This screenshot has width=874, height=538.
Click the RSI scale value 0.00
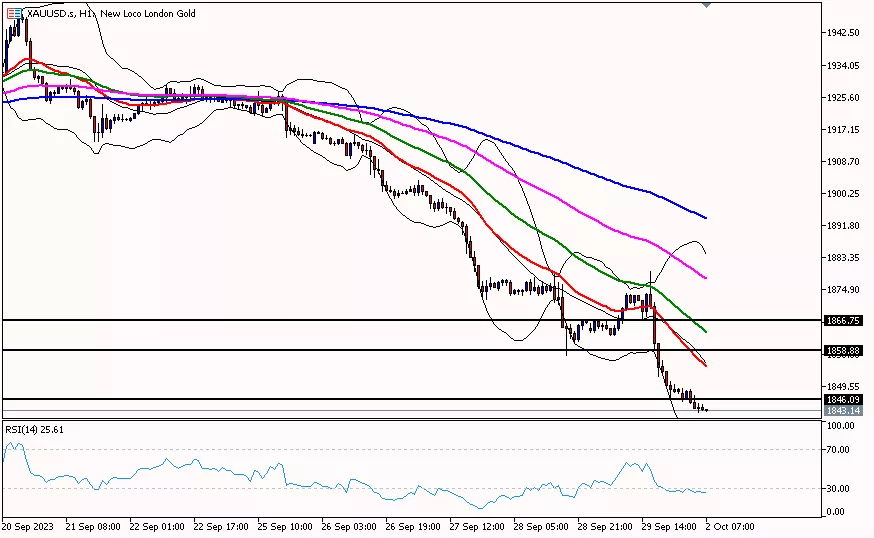836,511
